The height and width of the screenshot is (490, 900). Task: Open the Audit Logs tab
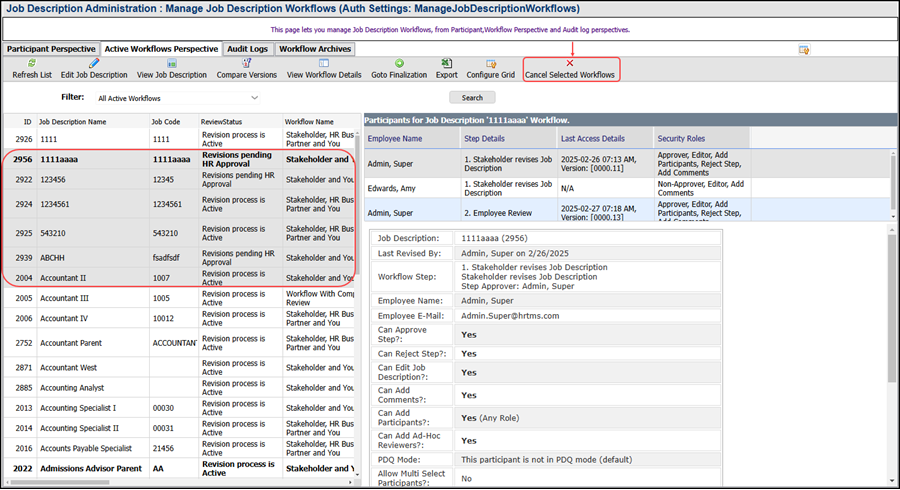(247, 49)
